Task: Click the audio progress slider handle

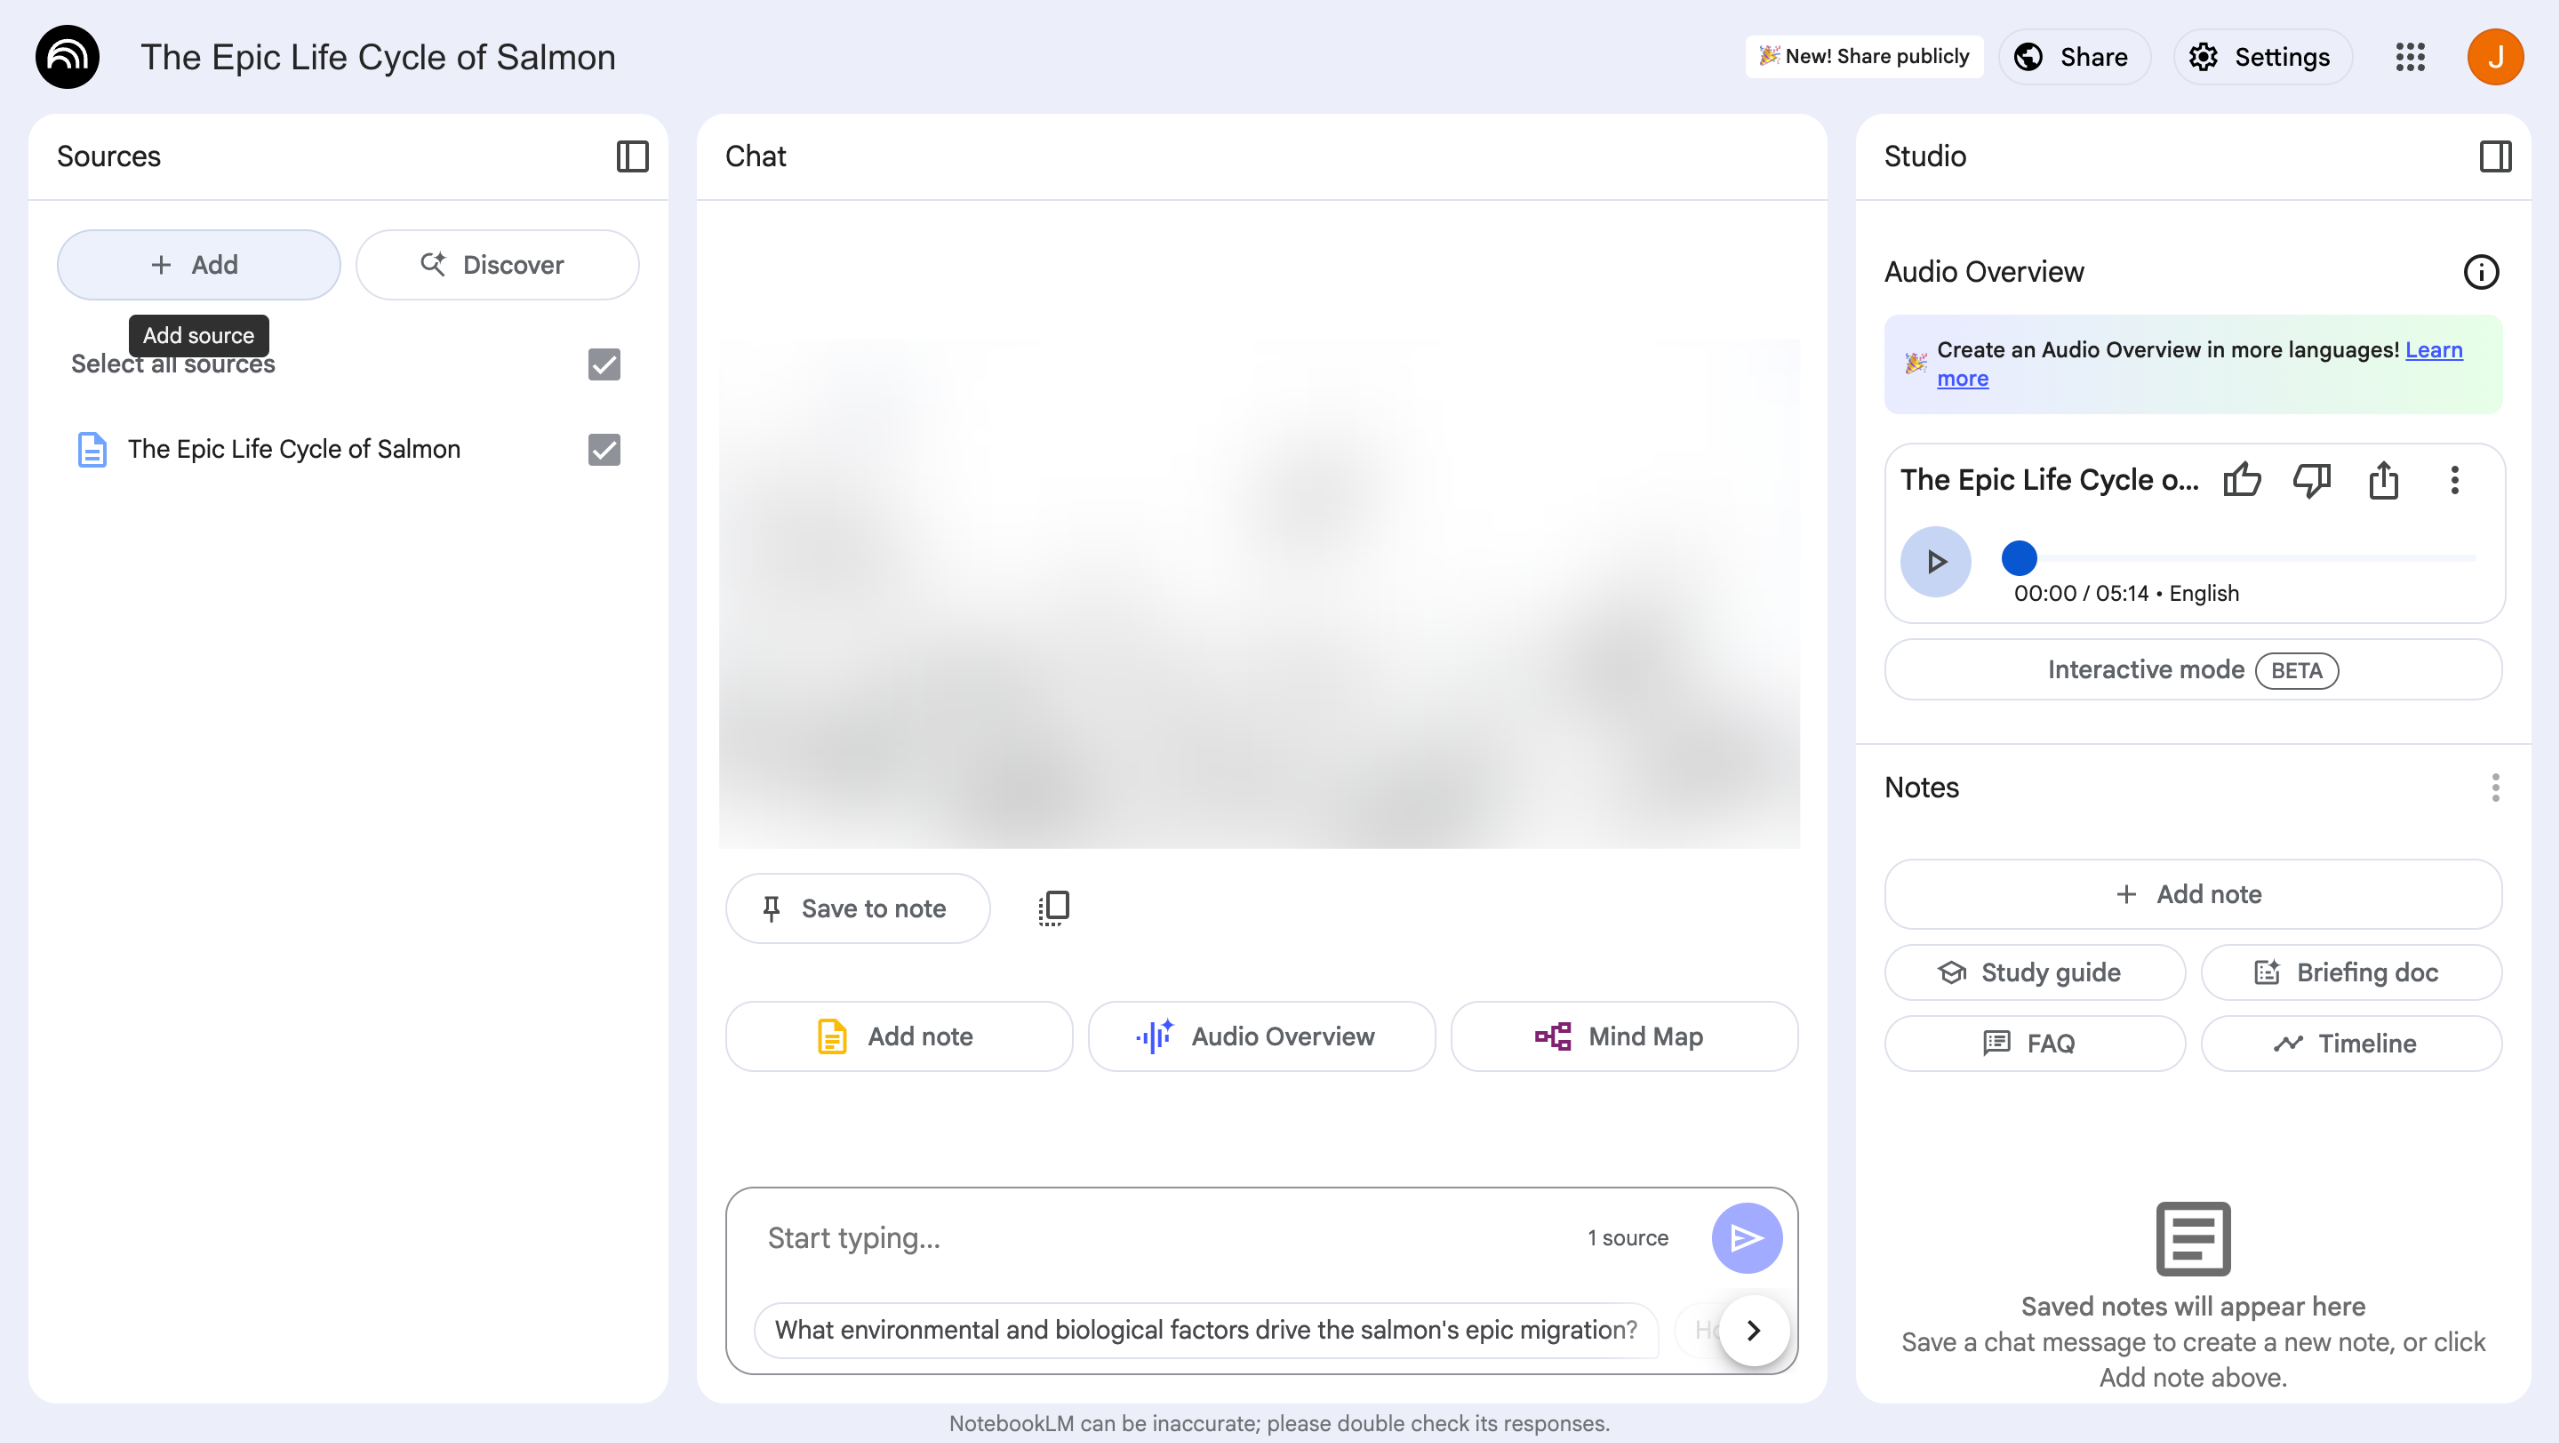Action: [x=2019, y=558]
